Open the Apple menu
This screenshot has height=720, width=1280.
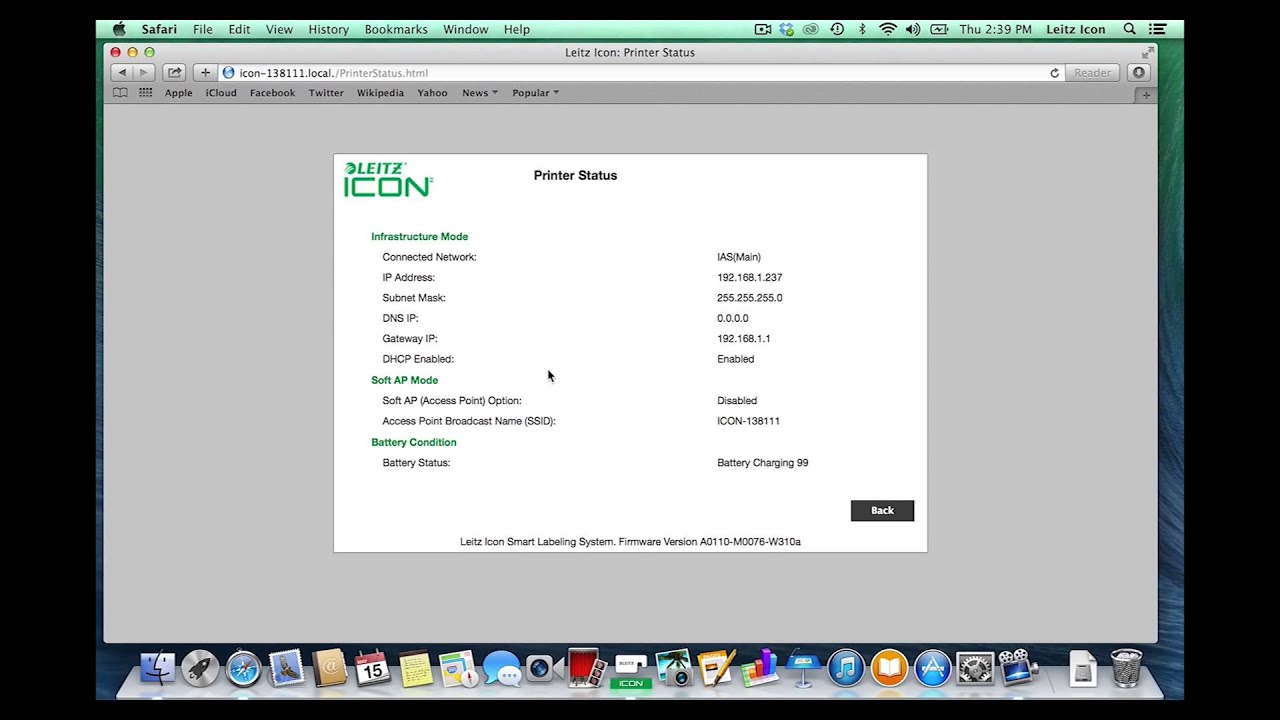coord(119,29)
